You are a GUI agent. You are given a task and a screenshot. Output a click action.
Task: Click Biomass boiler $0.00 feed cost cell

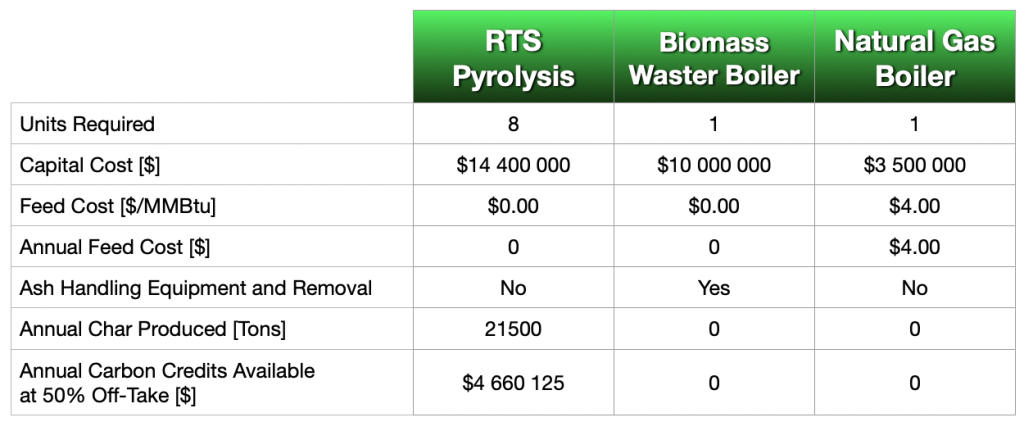(x=714, y=206)
